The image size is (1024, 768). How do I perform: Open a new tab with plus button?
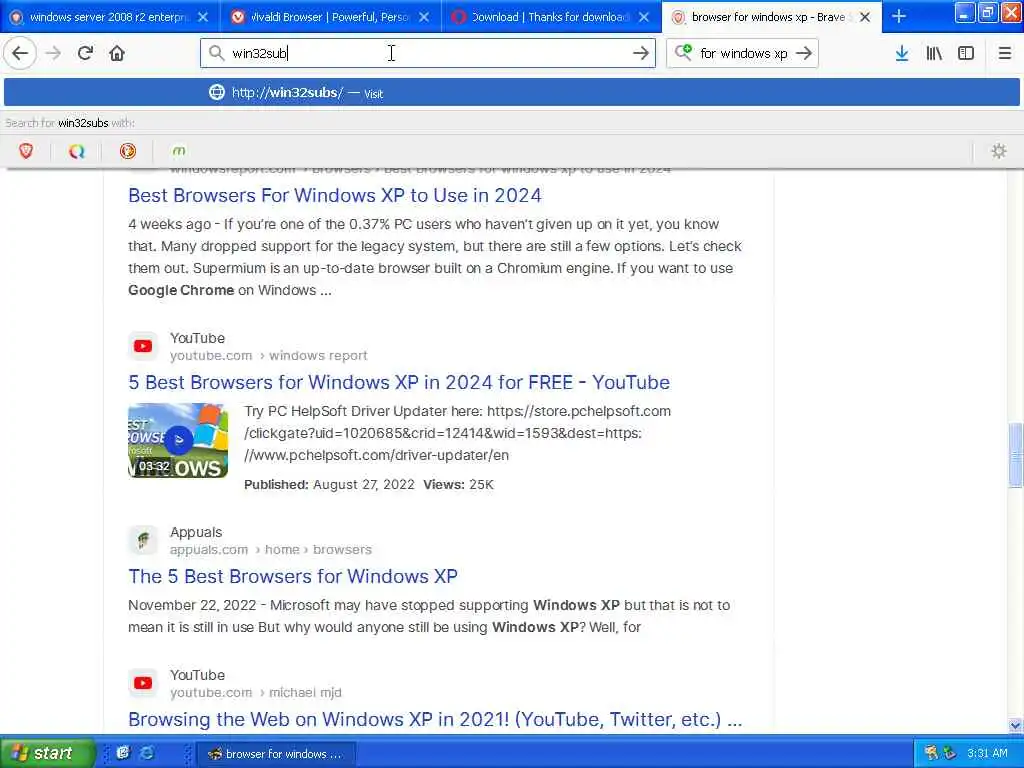[x=899, y=16]
